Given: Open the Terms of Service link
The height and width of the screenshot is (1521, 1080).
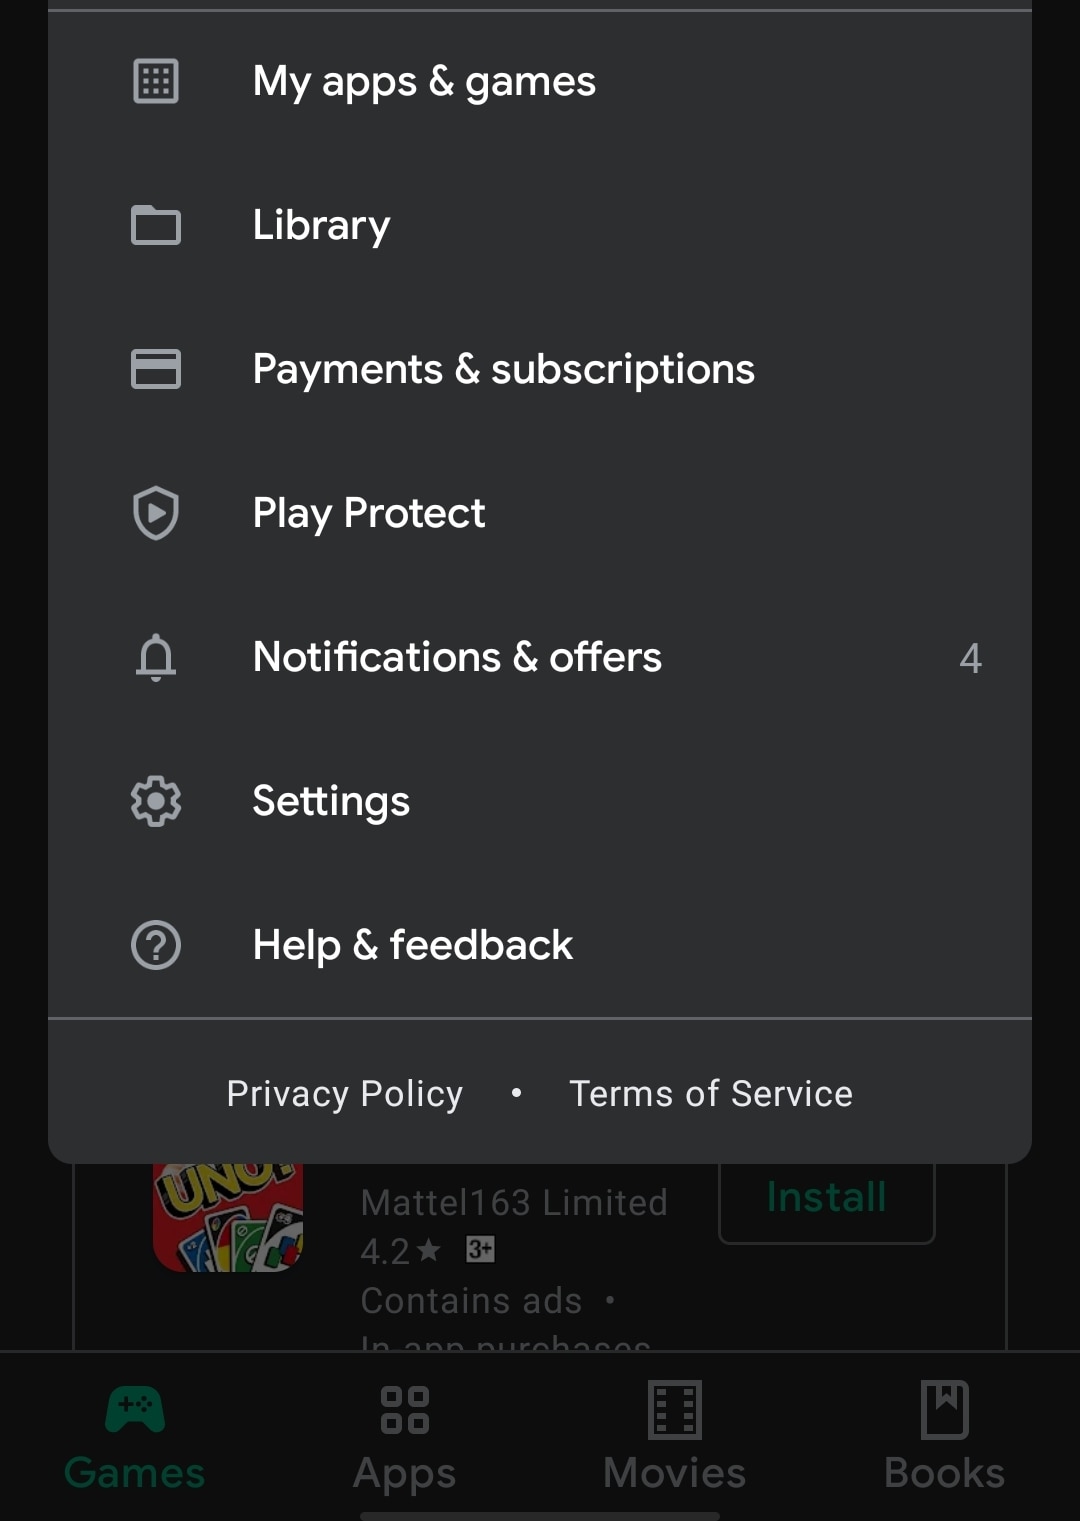Looking at the screenshot, I should click(711, 1093).
